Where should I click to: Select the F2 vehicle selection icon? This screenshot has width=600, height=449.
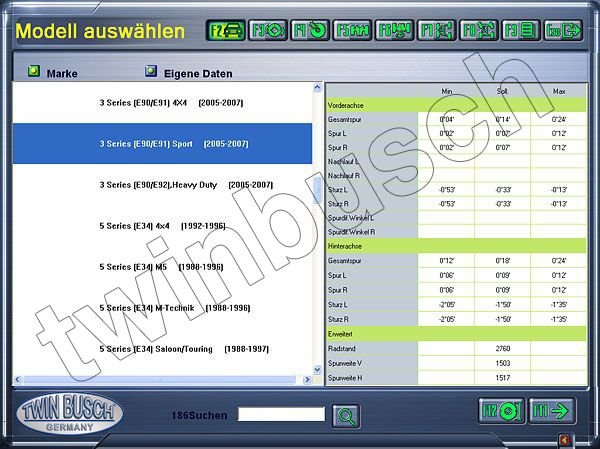click(226, 31)
